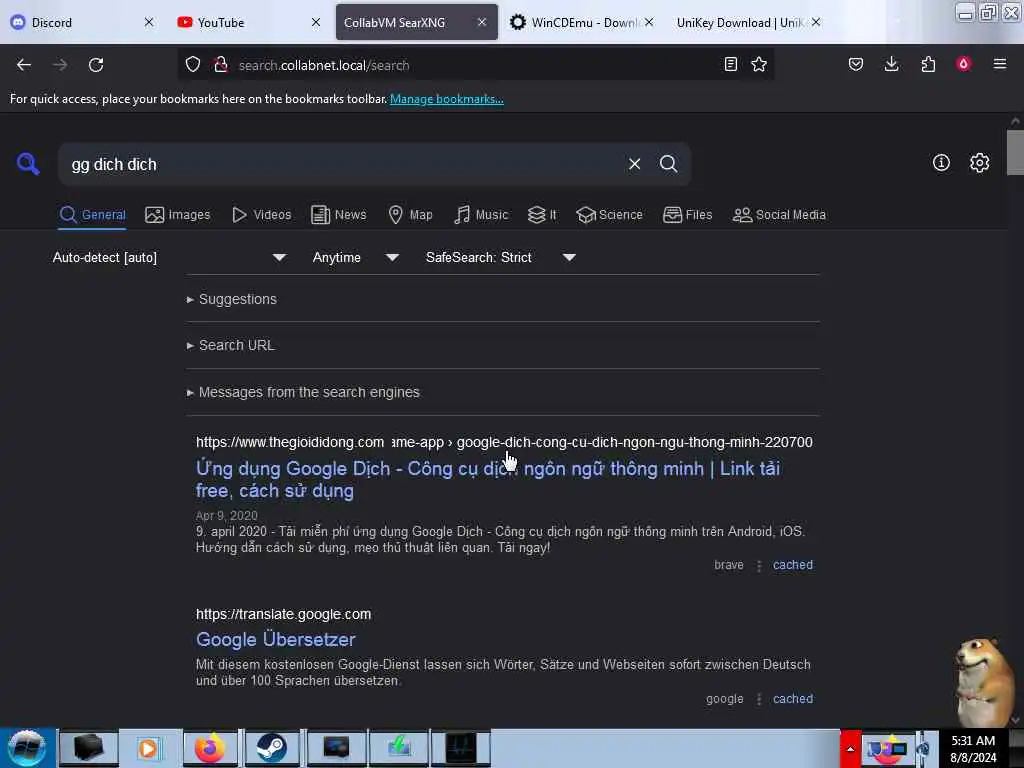Click the Manage bookmarks link
The image size is (1024, 768).
(x=447, y=99)
